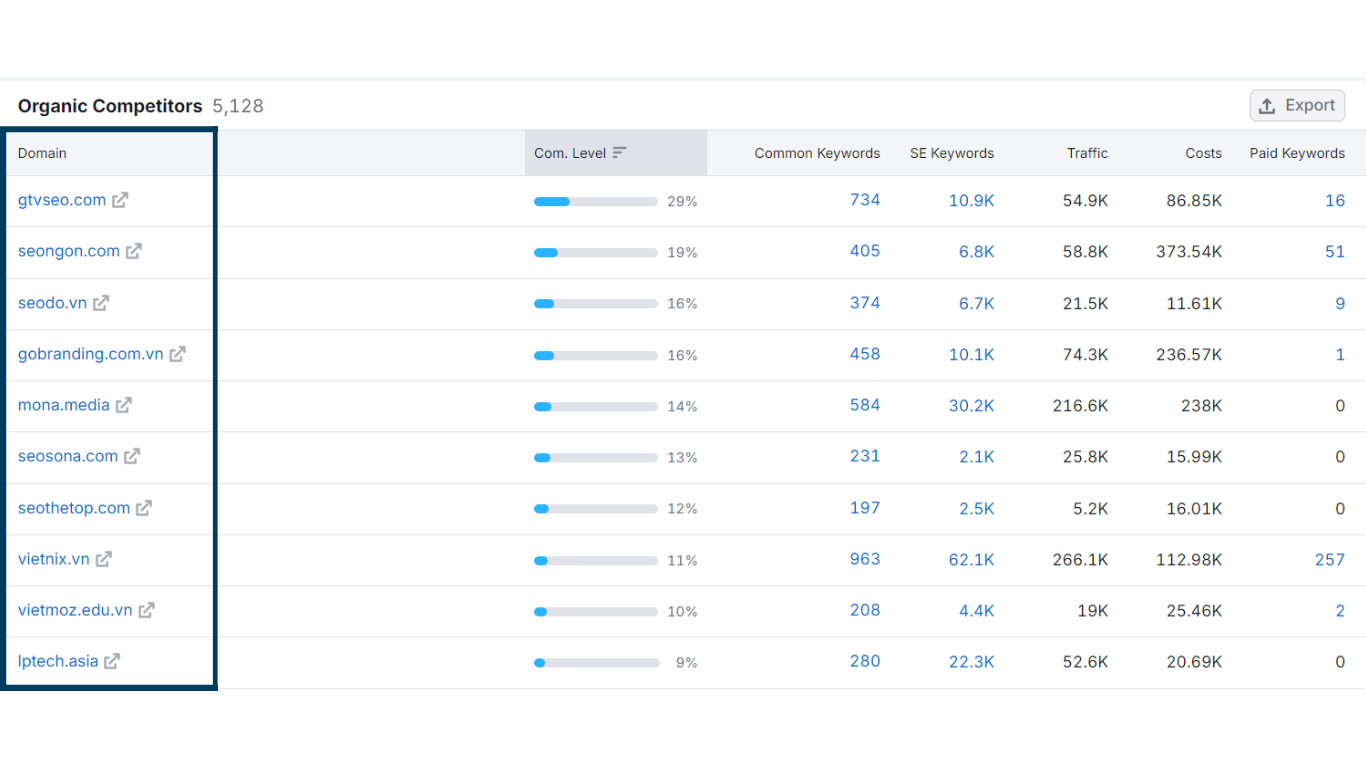Open 257 paid keywords for vietnix.vn
1366x768 pixels.
coord(1330,559)
